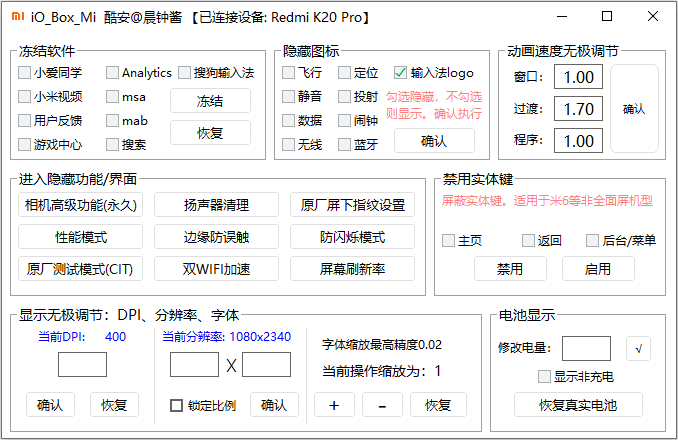Viewport: 678px width, 440px height.
Task: Click the 当前DPI: 400 text
Action: (82, 337)
